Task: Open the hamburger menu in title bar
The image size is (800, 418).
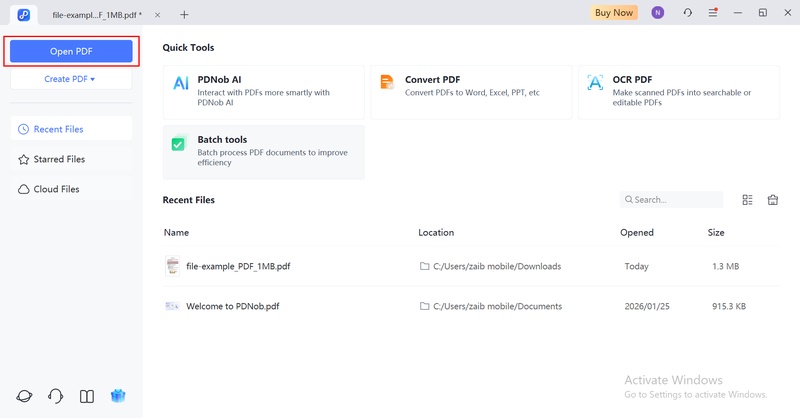Action: coord(713,13)
